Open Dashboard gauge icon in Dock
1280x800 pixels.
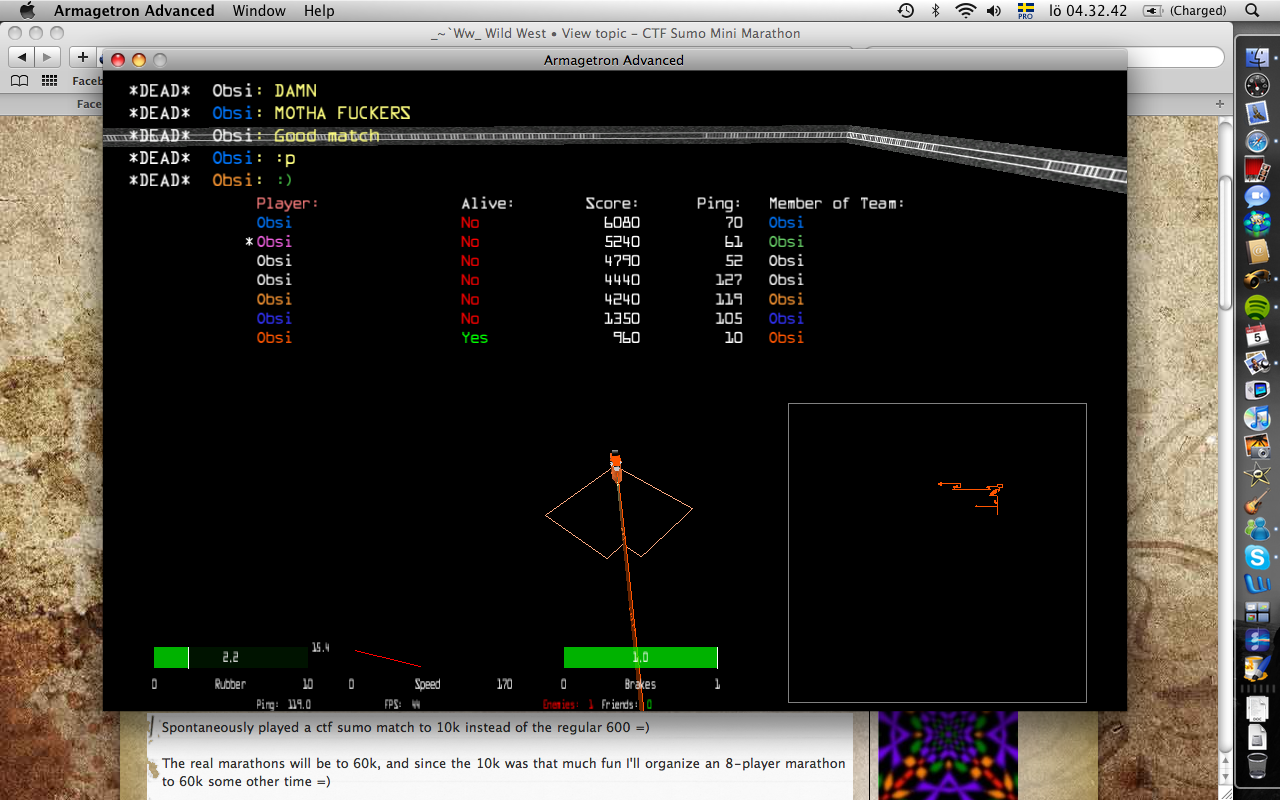click(1257, 86)
